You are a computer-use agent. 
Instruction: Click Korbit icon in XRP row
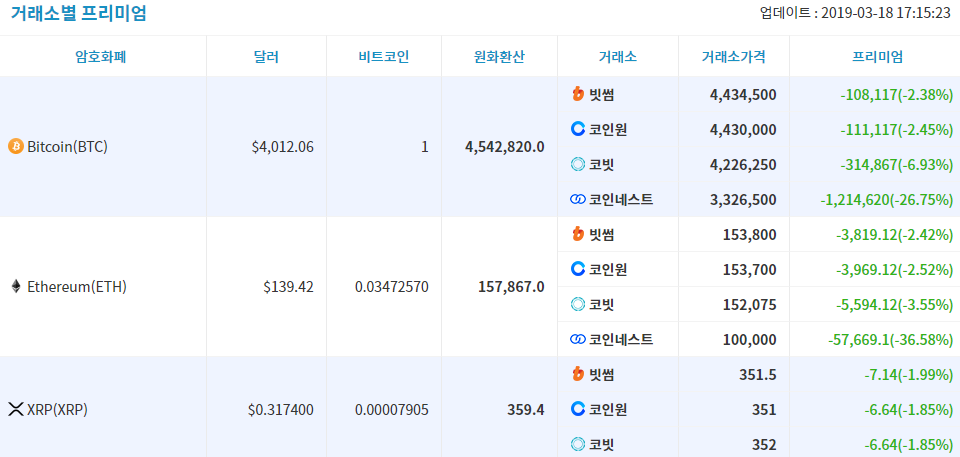(577, 444)
